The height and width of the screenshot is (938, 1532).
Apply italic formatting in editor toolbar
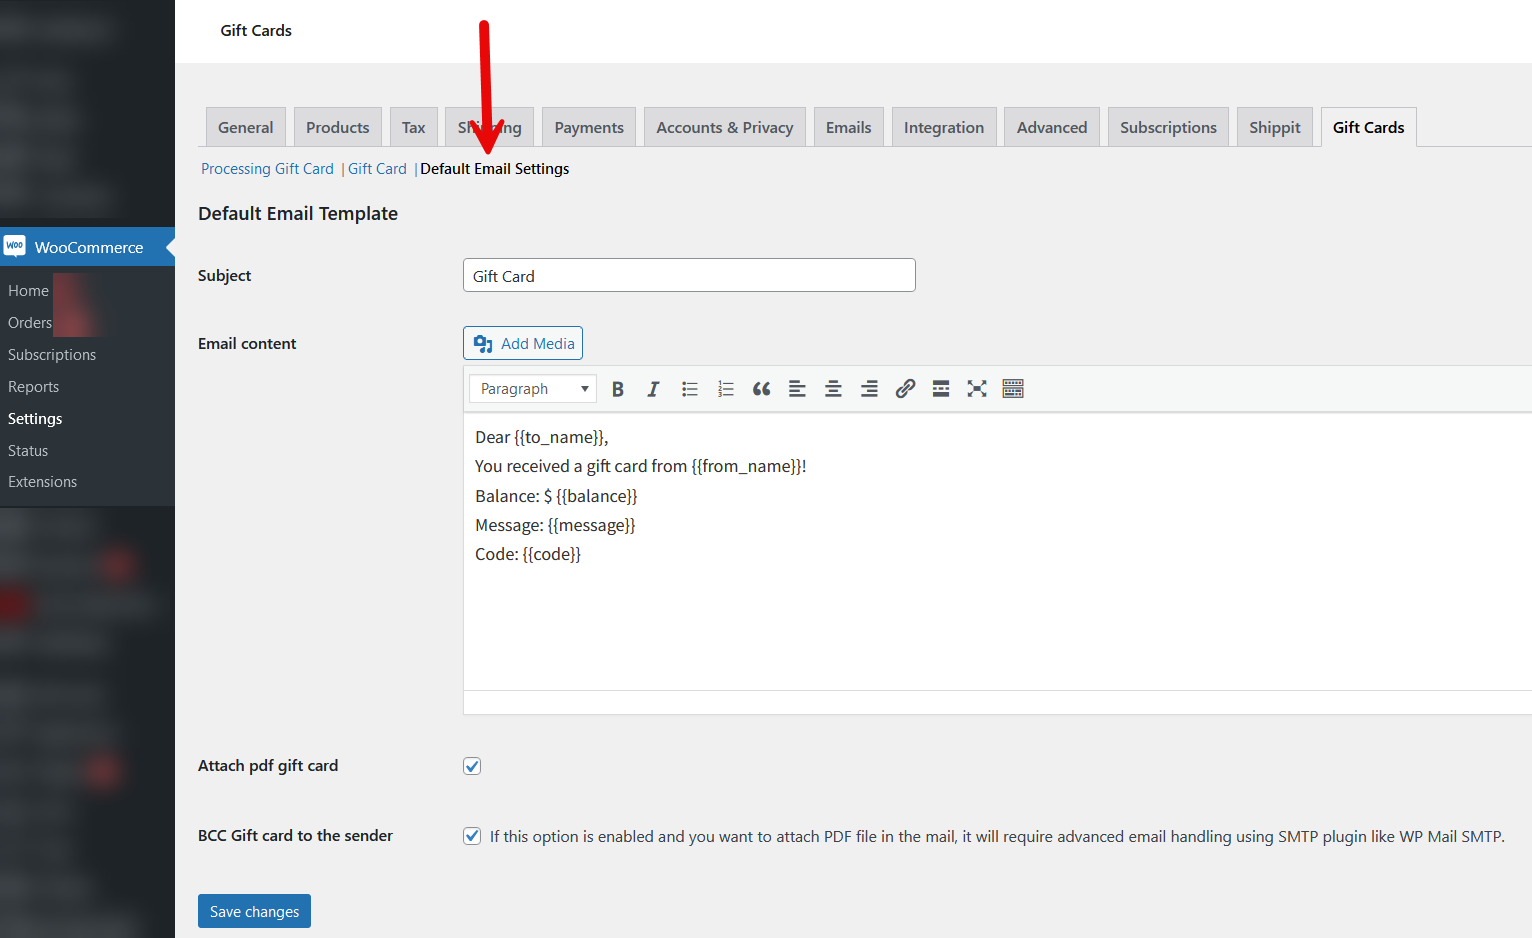coord(653,389)
